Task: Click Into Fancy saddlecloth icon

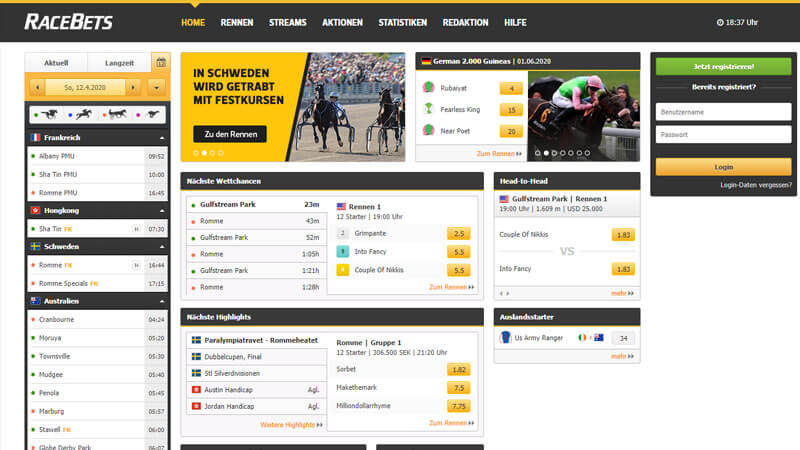Action: pyautogui.click(x=342, y=252)
